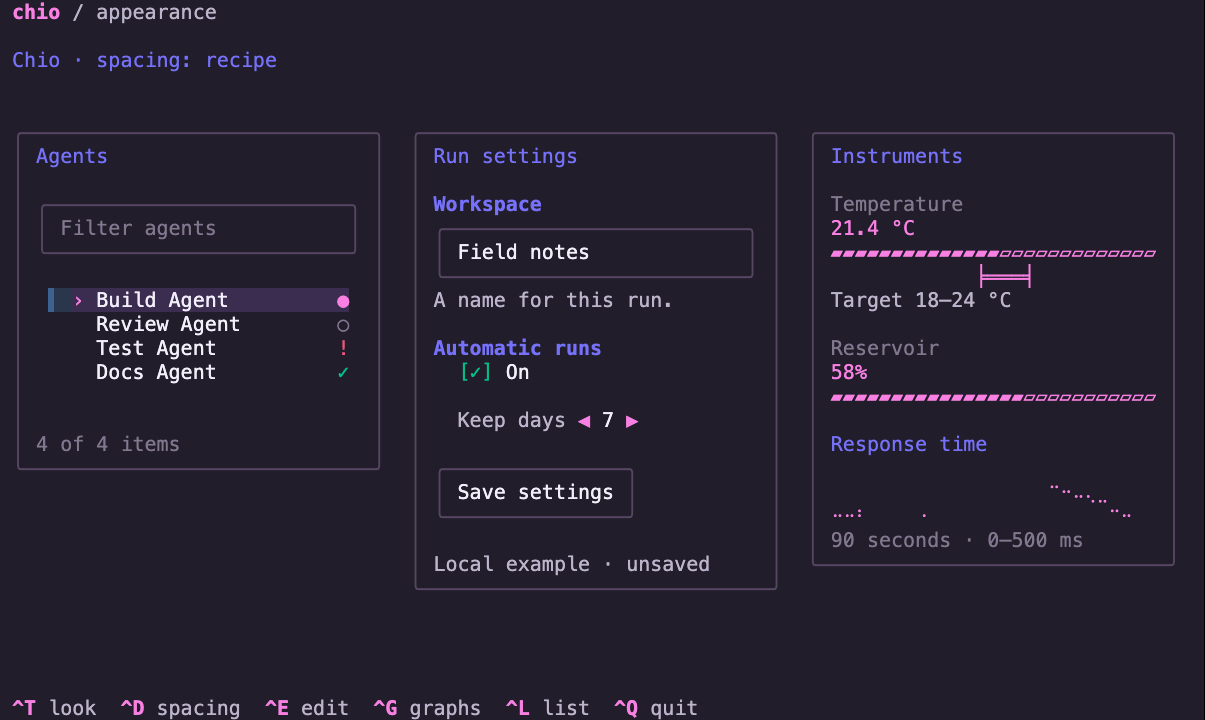
Task: Toggle the Automatic runs On checkbox
Action: (476, 372)
